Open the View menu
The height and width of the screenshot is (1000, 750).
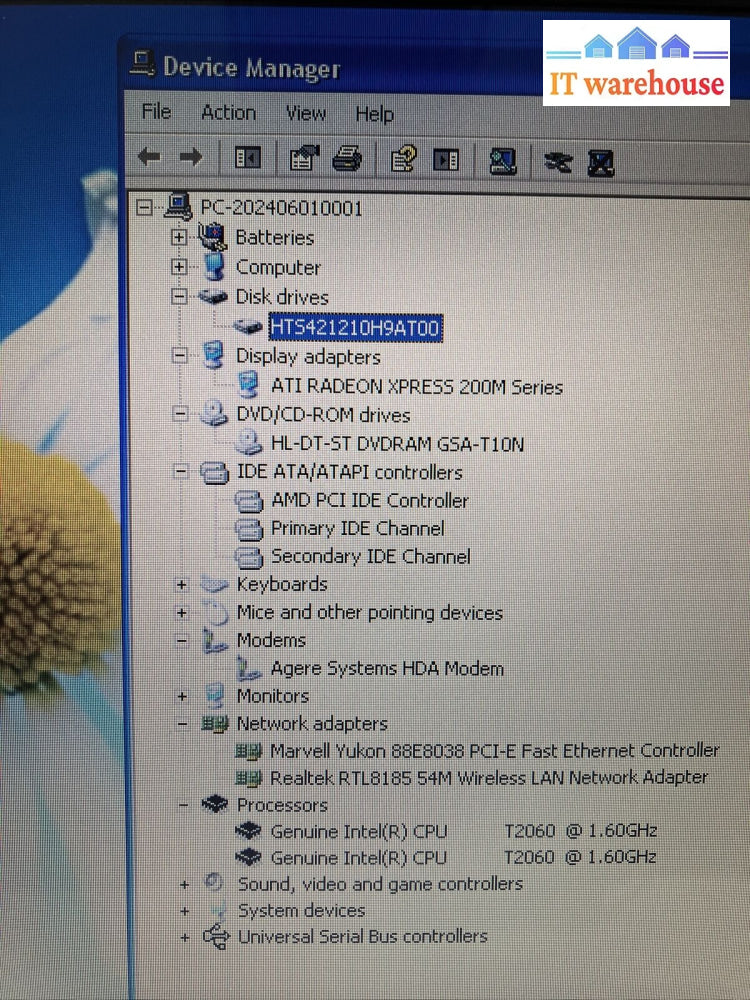tap(305, 114)
